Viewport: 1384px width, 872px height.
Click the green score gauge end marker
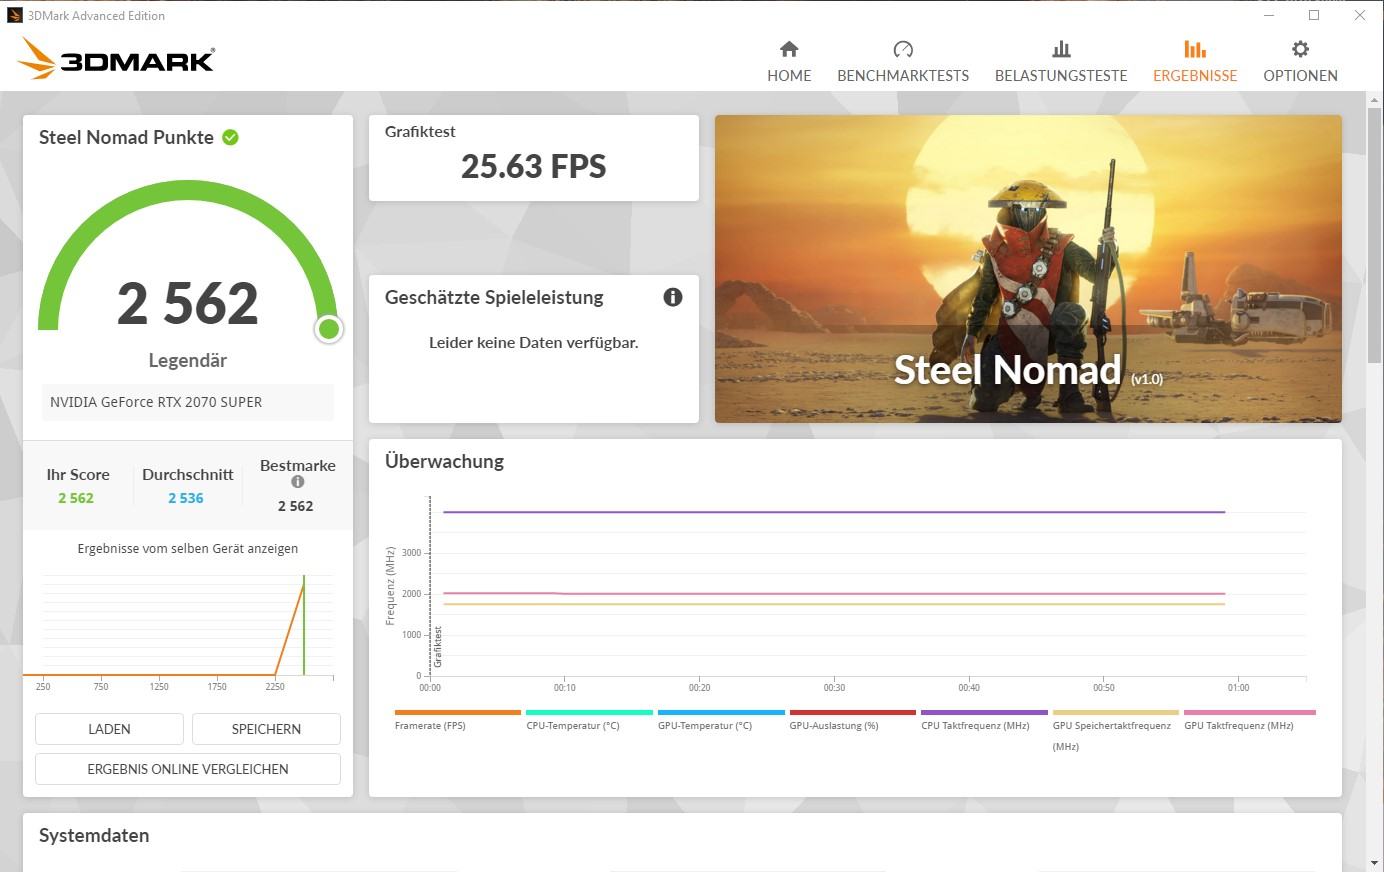tap(329, 329)
